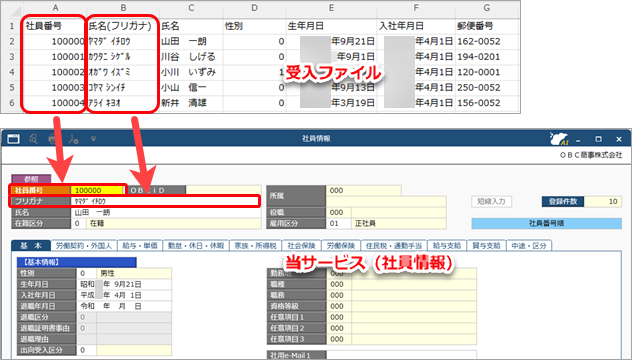Screen dimensions: 632x360
Task: Click the 任意項目3 code field
Action: pyautogui.click(x=339, y=339)
